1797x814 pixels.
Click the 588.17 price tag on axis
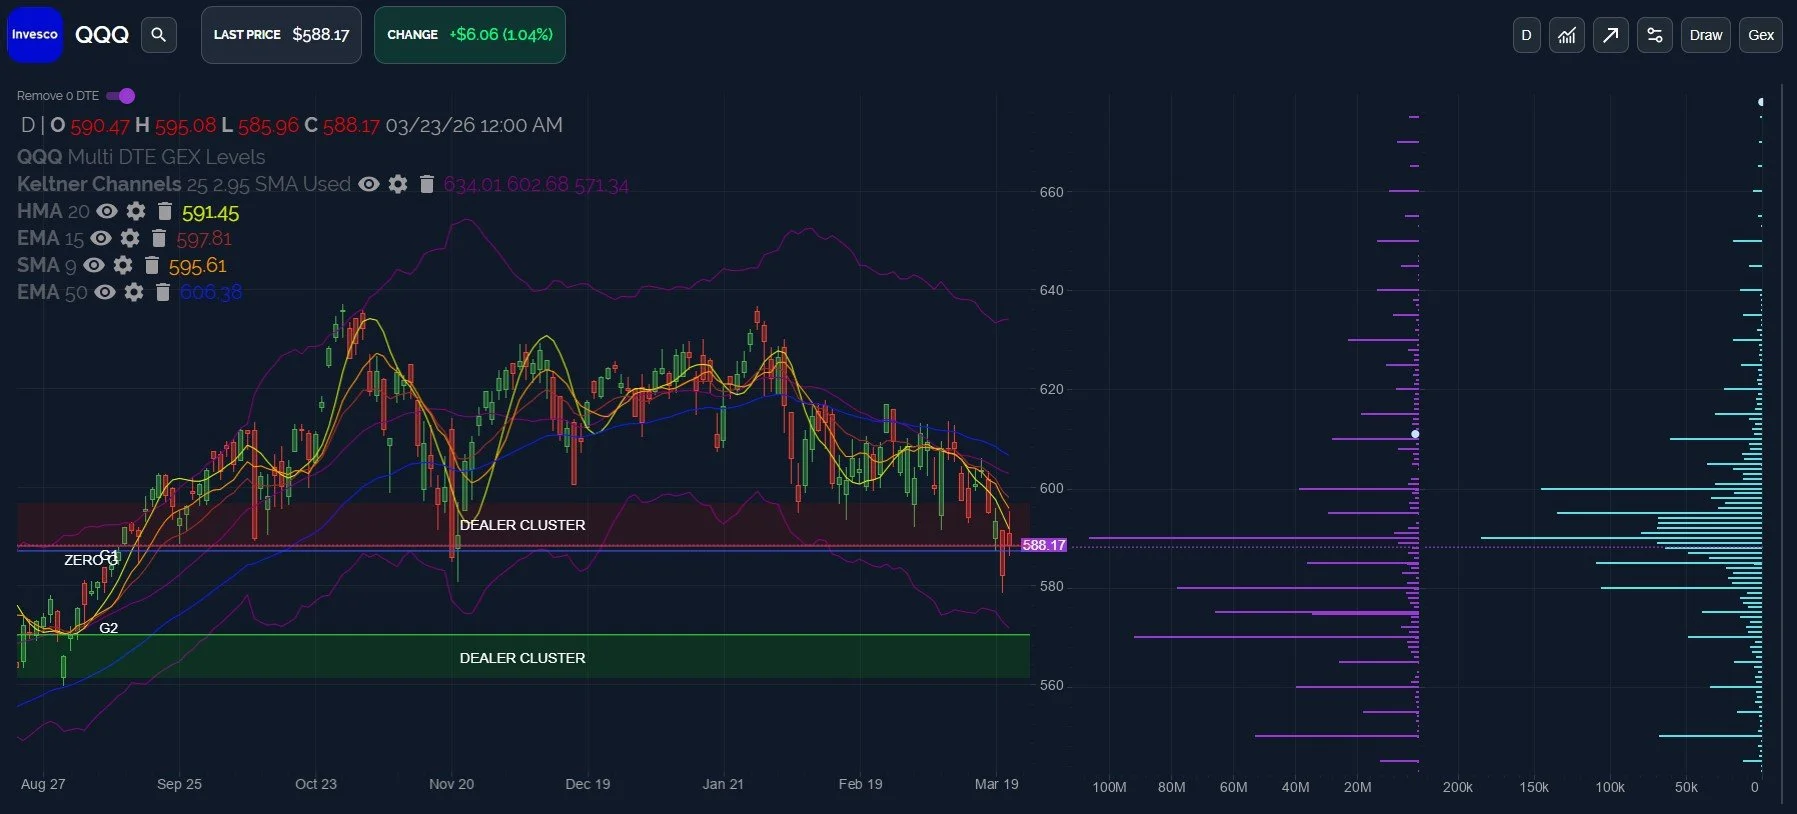(1043, 545)
